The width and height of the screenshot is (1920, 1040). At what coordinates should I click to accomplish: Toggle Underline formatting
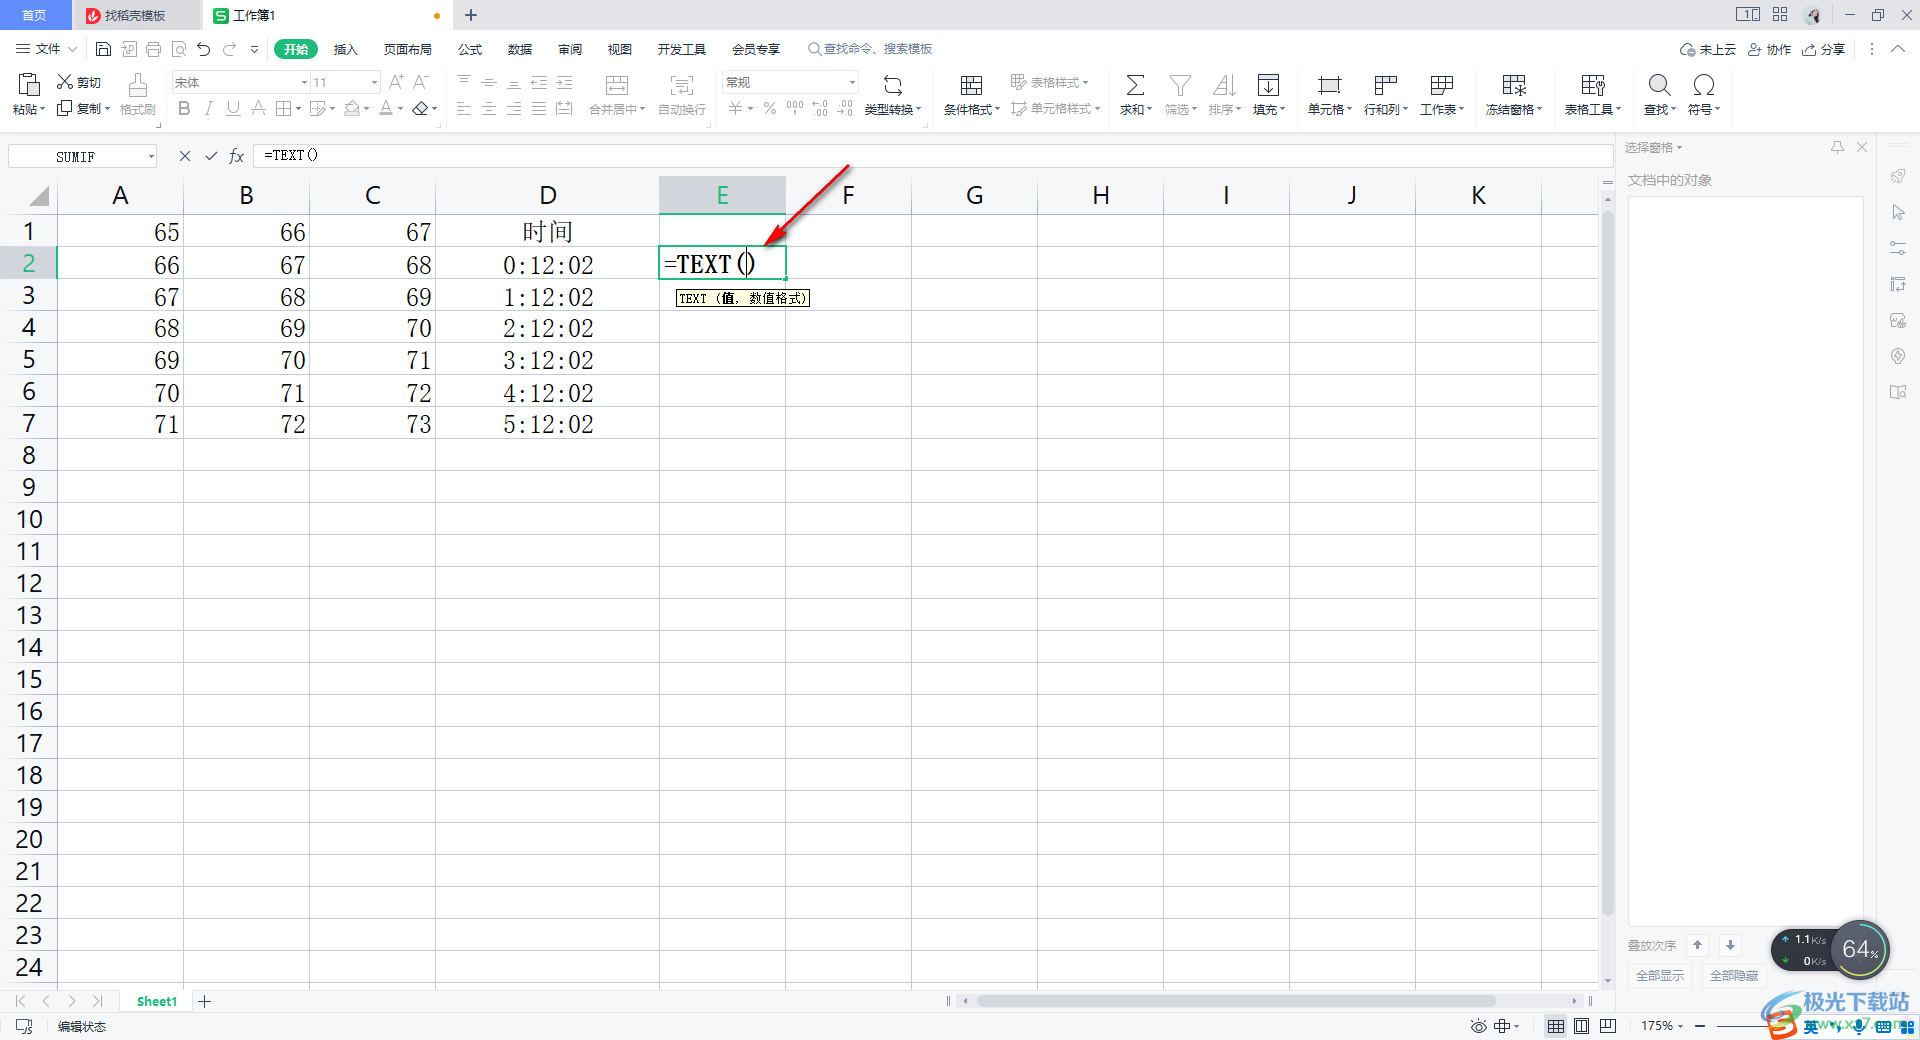(x=234, y=108)
